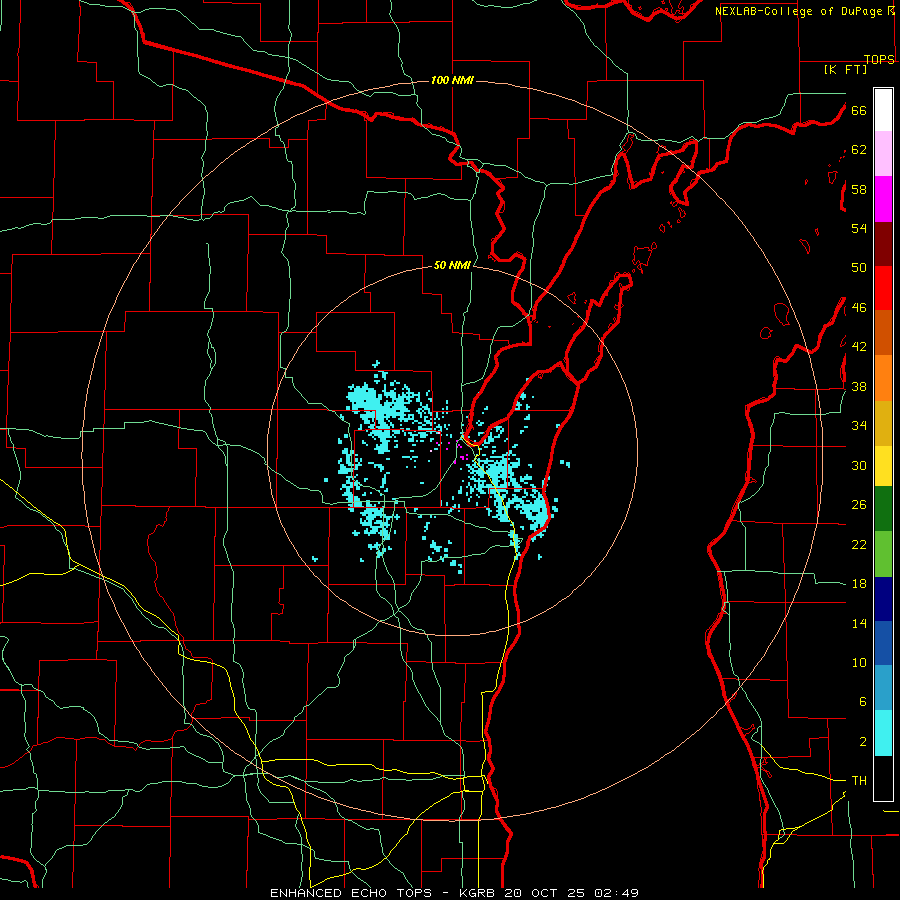This screenshot has width=900, height=900.
Task: Pick the light blue 6 kft swatch
Action: 883,688
